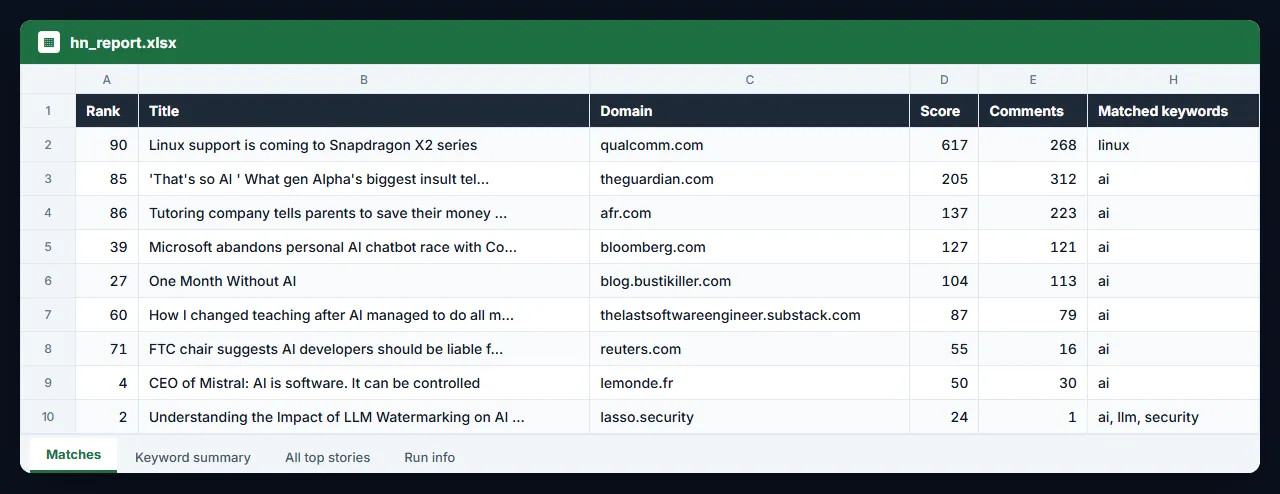Select the Run info tab
1280x494 pixels.
[429, 457]
